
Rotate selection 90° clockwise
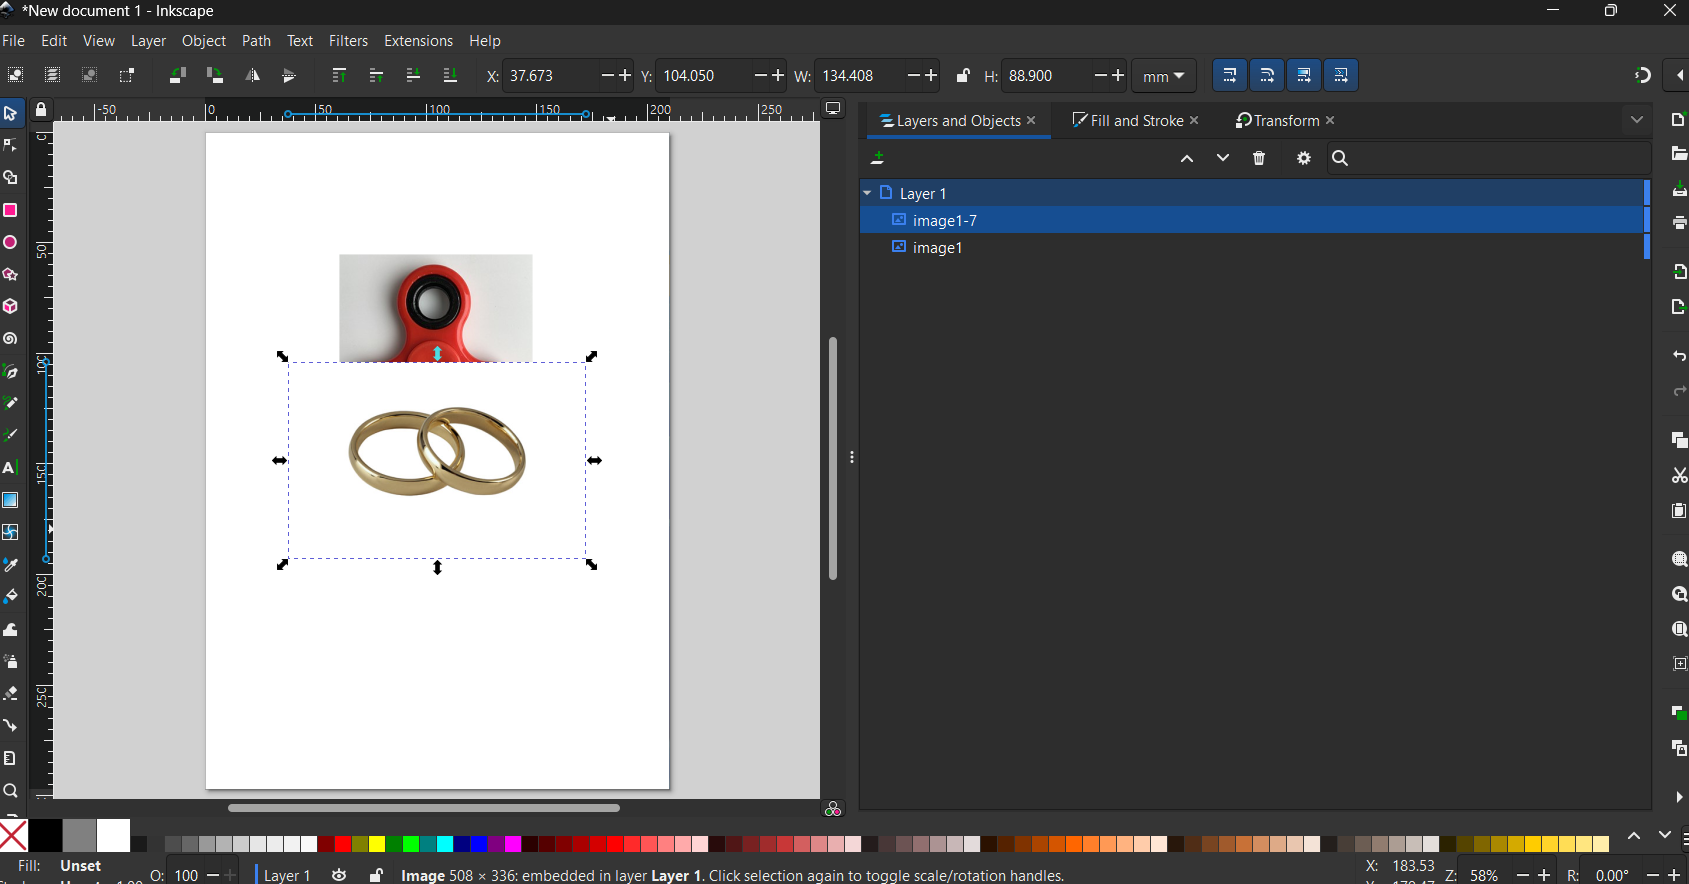pyautogui.click(x=214, y=76)
